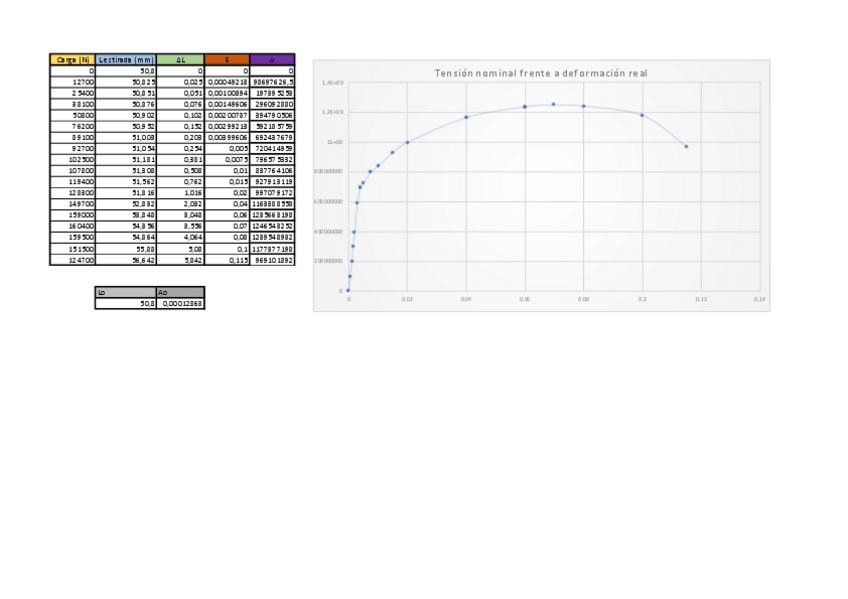Click the data point at strain 0,04
Image resolution: width=848 pixels, height=599 pixels.
click(x=466, y=117)
